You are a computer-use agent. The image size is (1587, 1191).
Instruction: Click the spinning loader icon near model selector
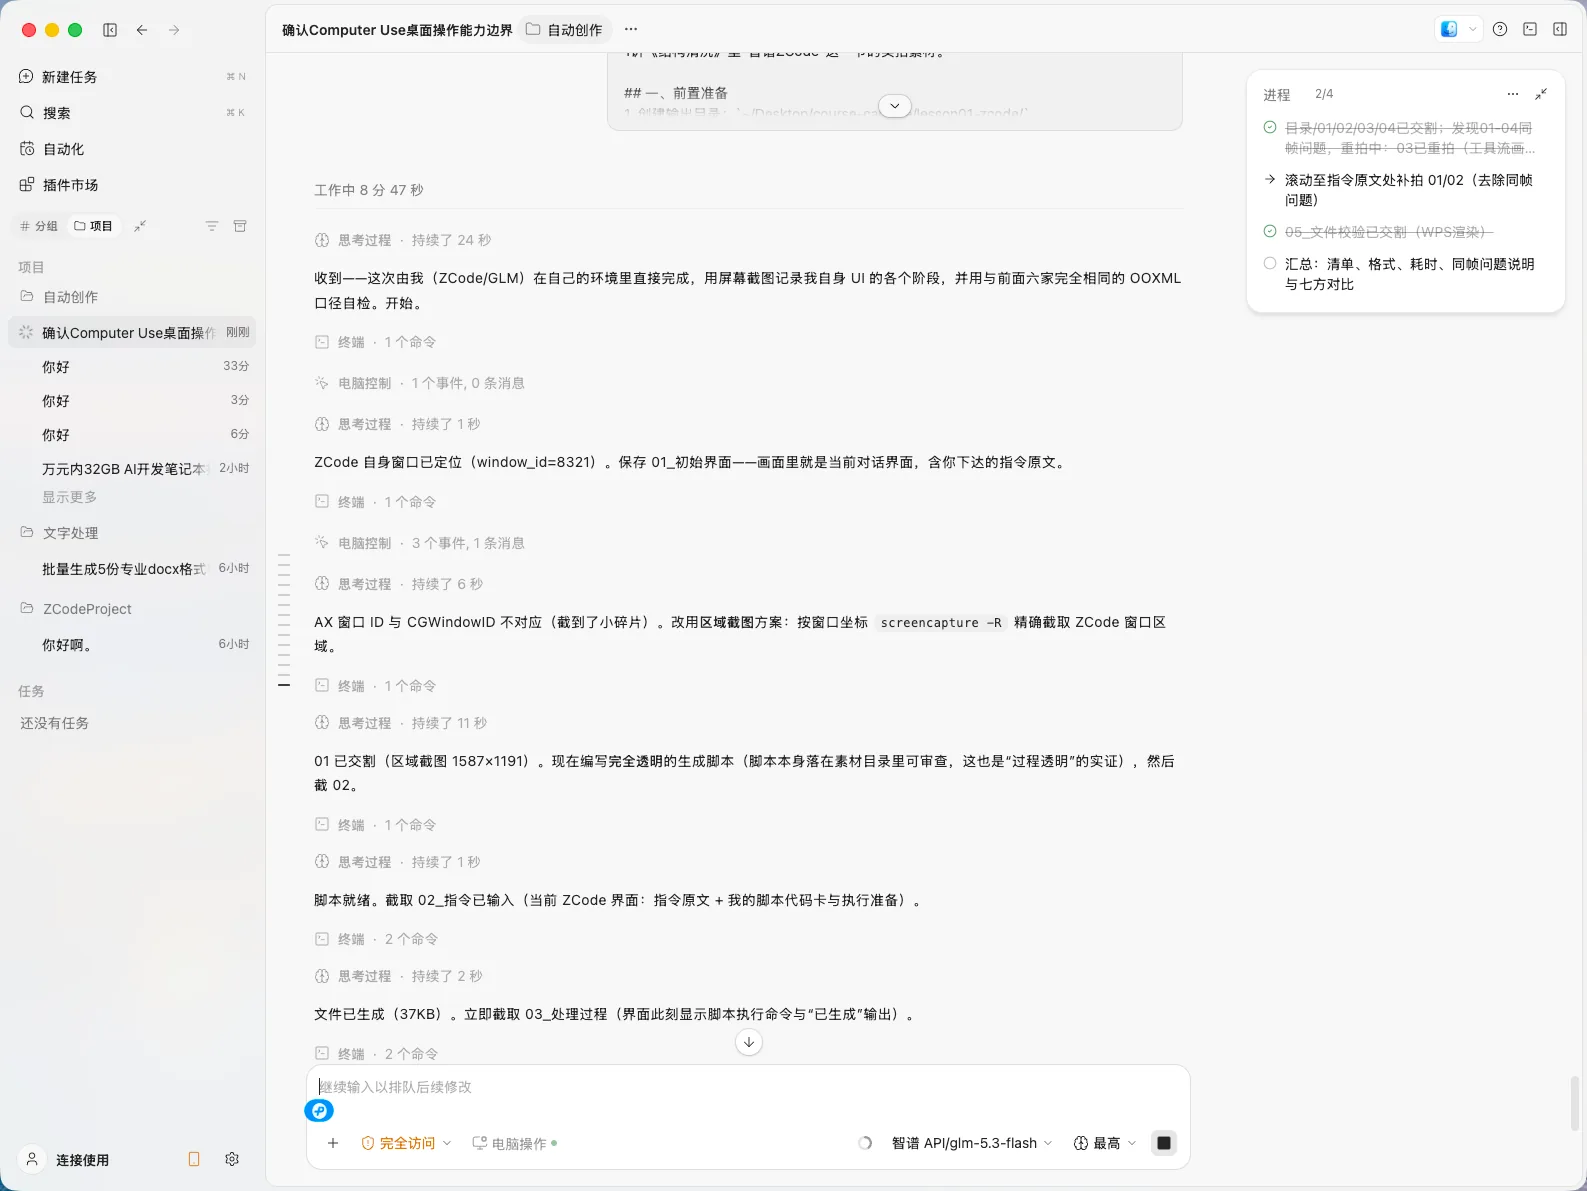tap(865, 1143)
